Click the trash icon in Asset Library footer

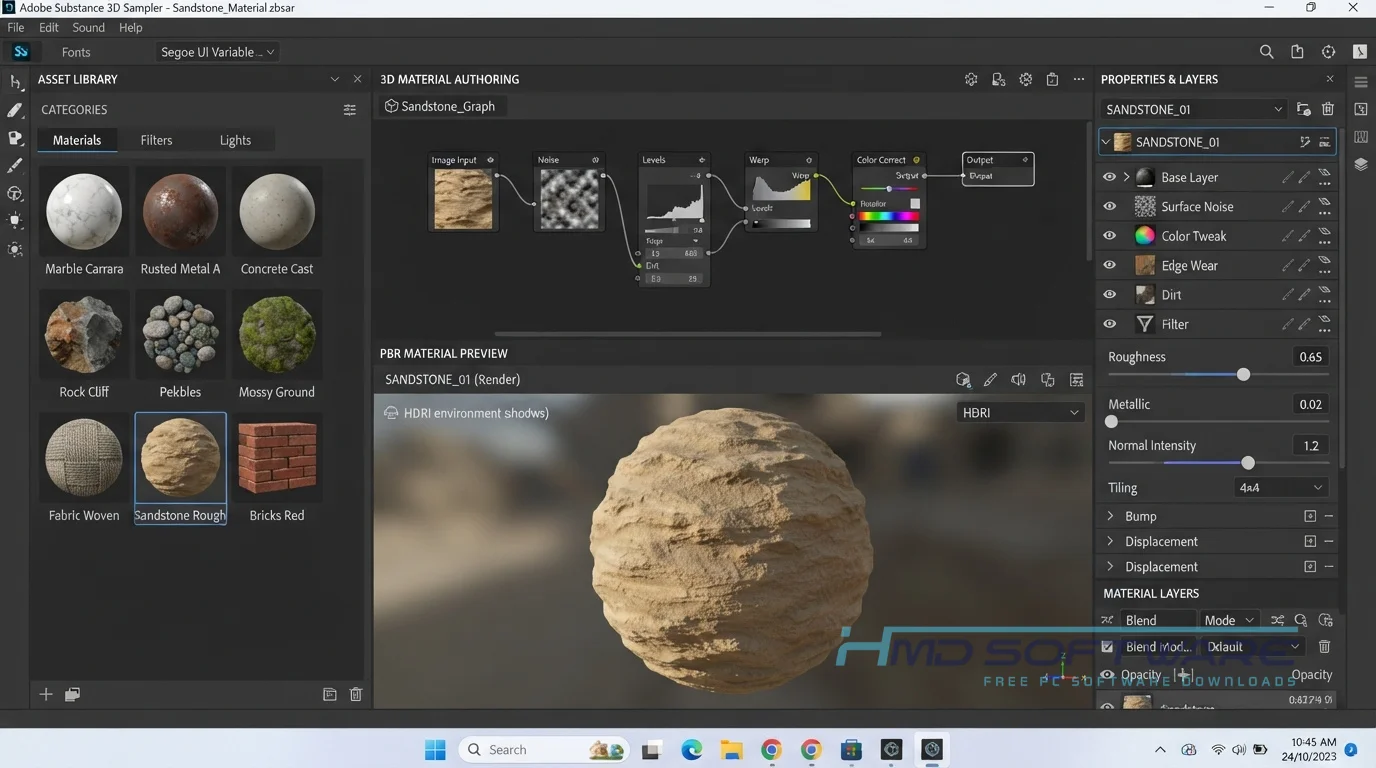click(356, 694)
